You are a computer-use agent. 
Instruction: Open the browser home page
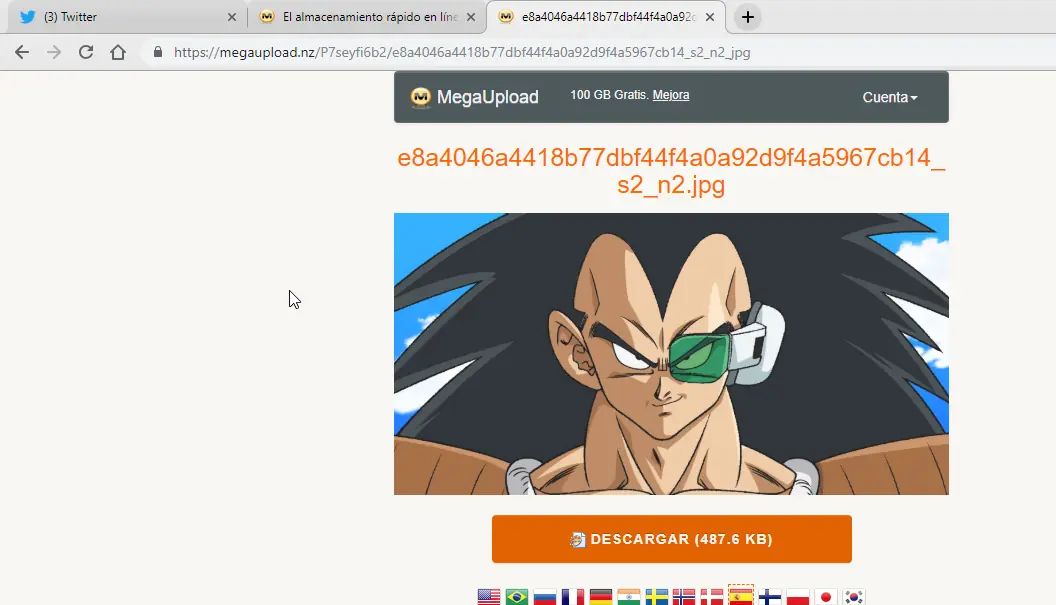click(x=118, y=52)
